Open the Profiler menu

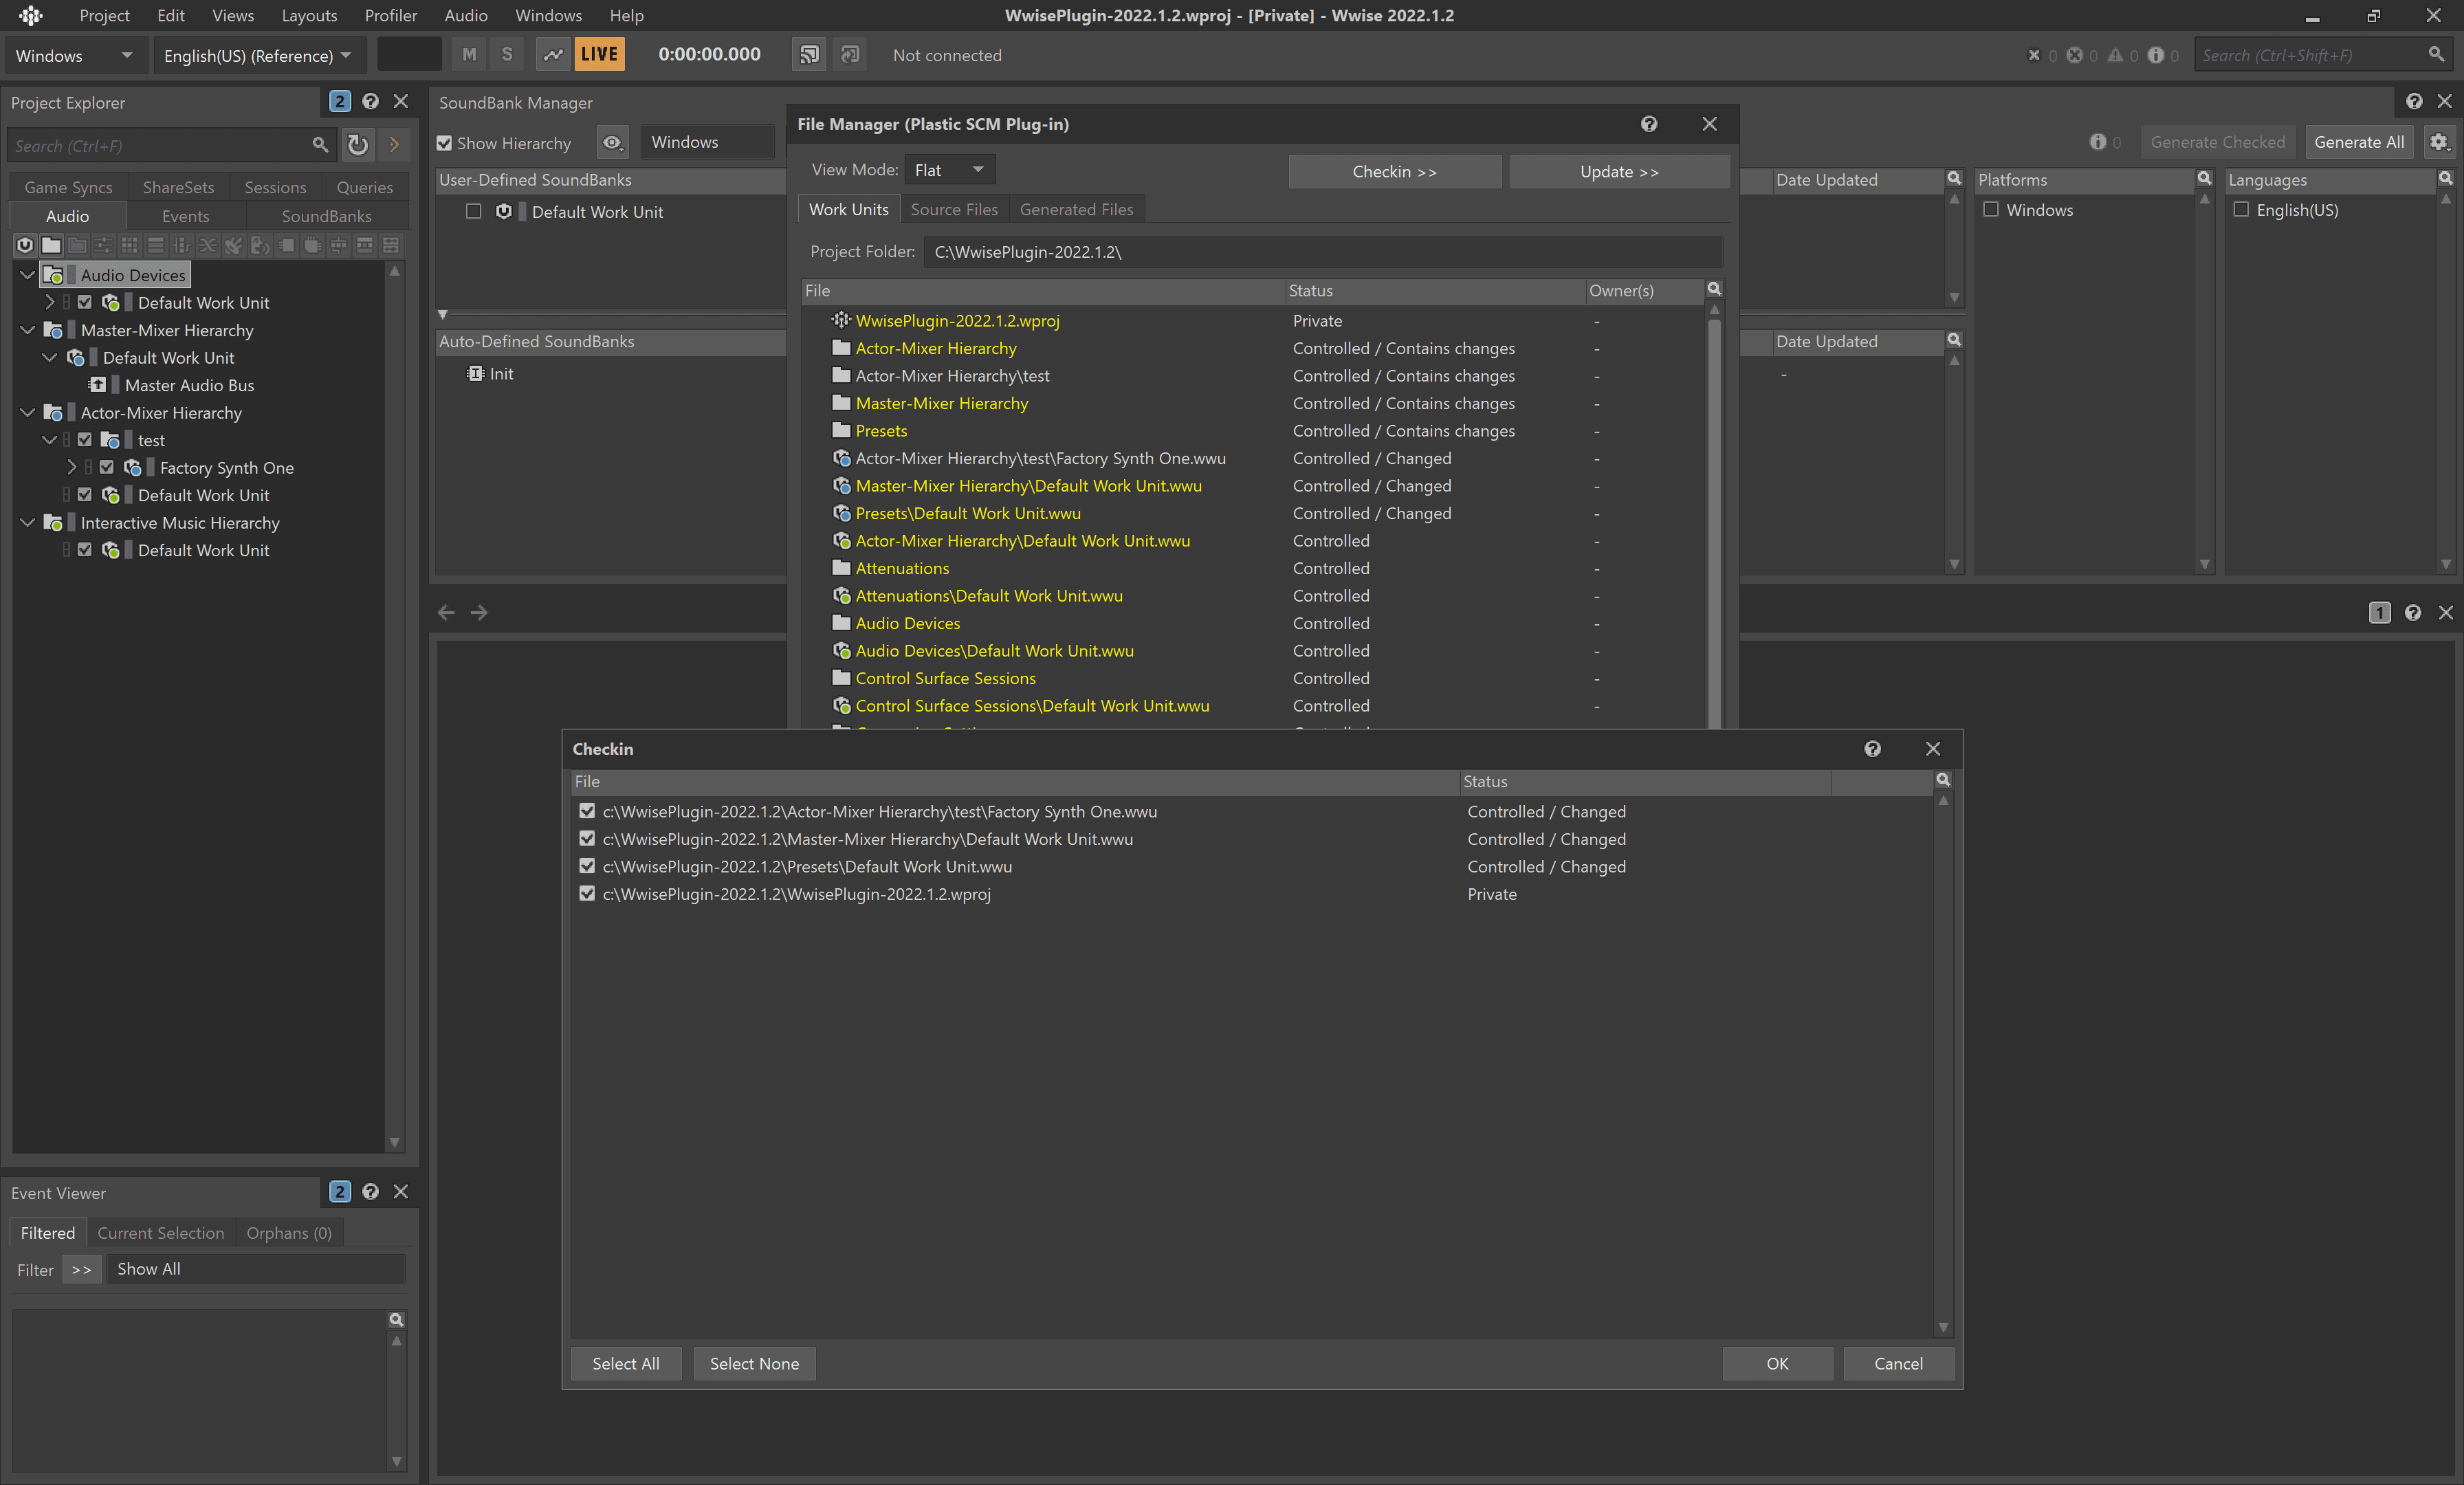pyautogui.click(x=390, y=15)
